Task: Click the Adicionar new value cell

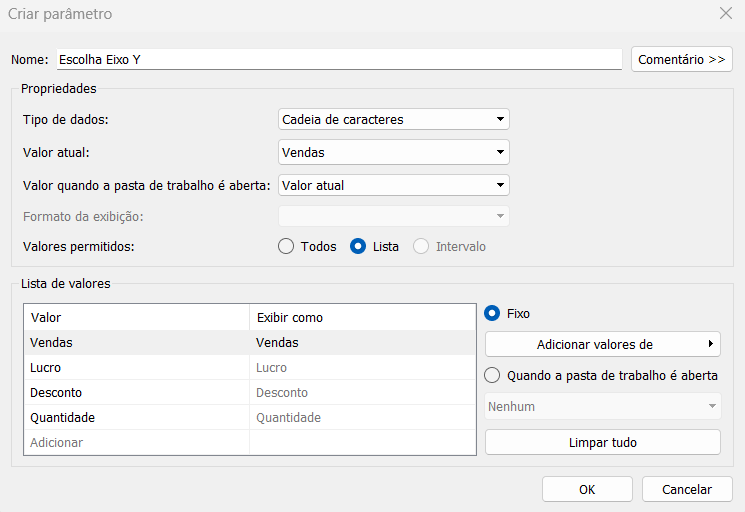Action: pos(137,443)
